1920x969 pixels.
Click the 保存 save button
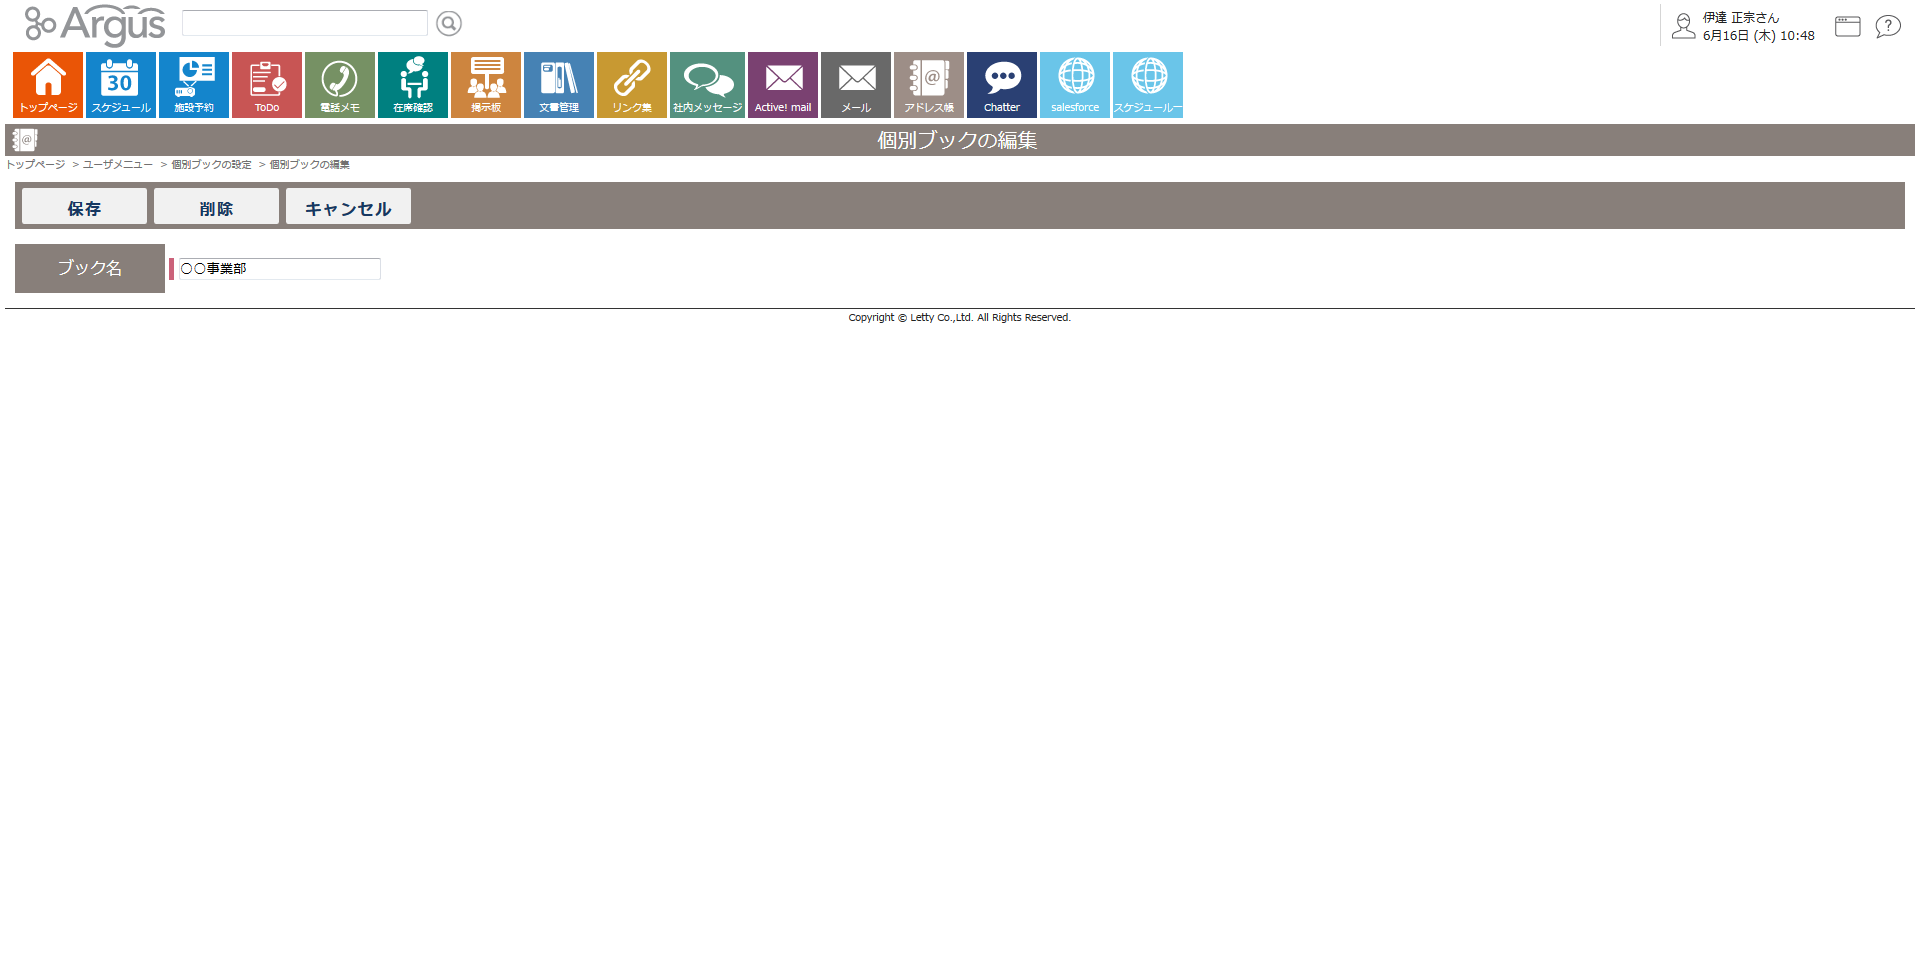click(84, 206)
